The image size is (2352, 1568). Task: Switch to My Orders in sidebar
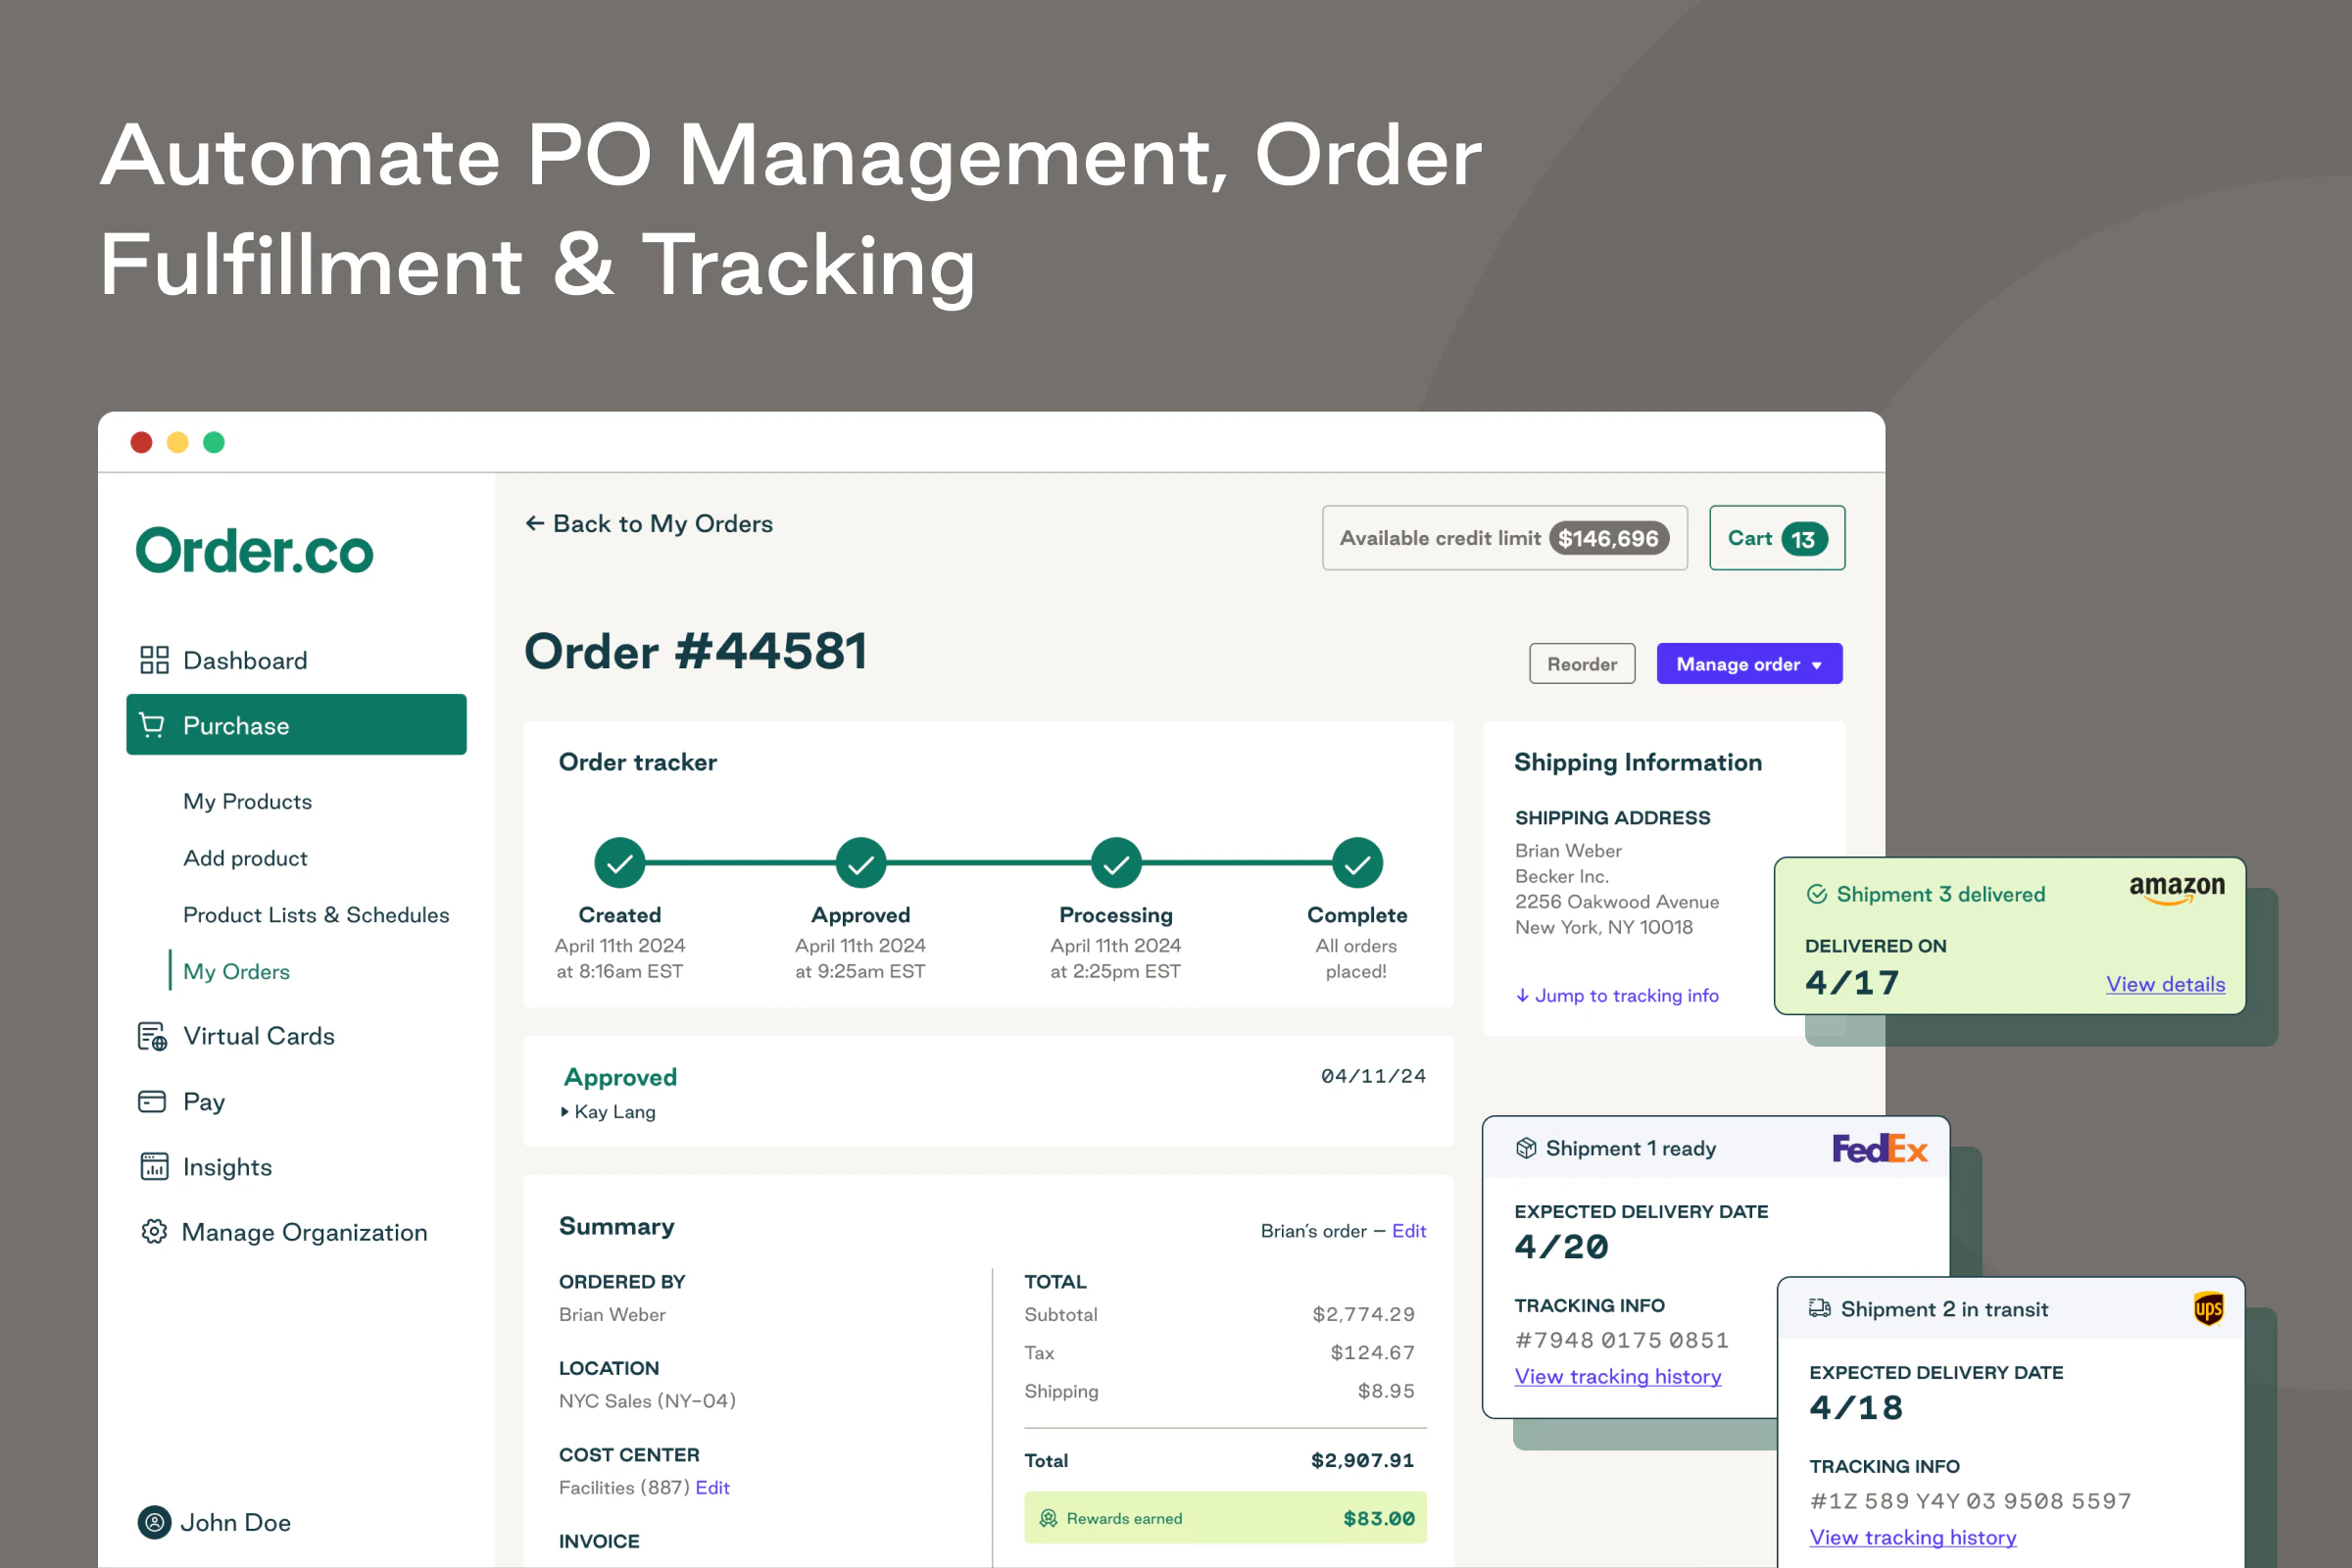[235, 970]
